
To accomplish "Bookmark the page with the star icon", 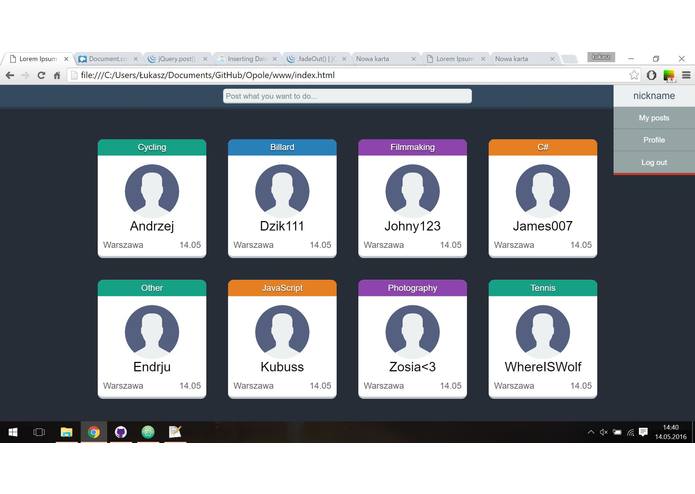I will tap(634, 75).
